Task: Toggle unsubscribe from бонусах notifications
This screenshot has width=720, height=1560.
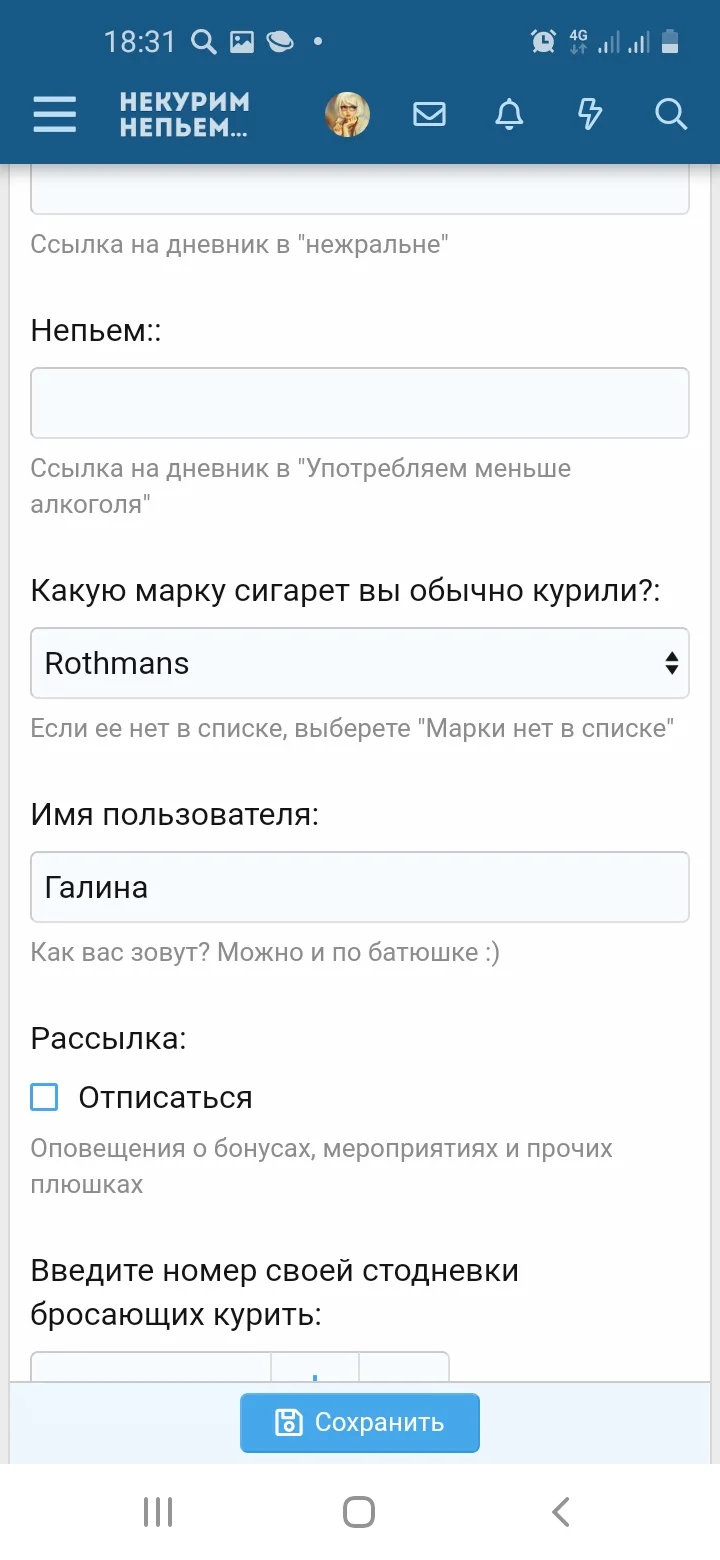Action: pos(44,1097)
